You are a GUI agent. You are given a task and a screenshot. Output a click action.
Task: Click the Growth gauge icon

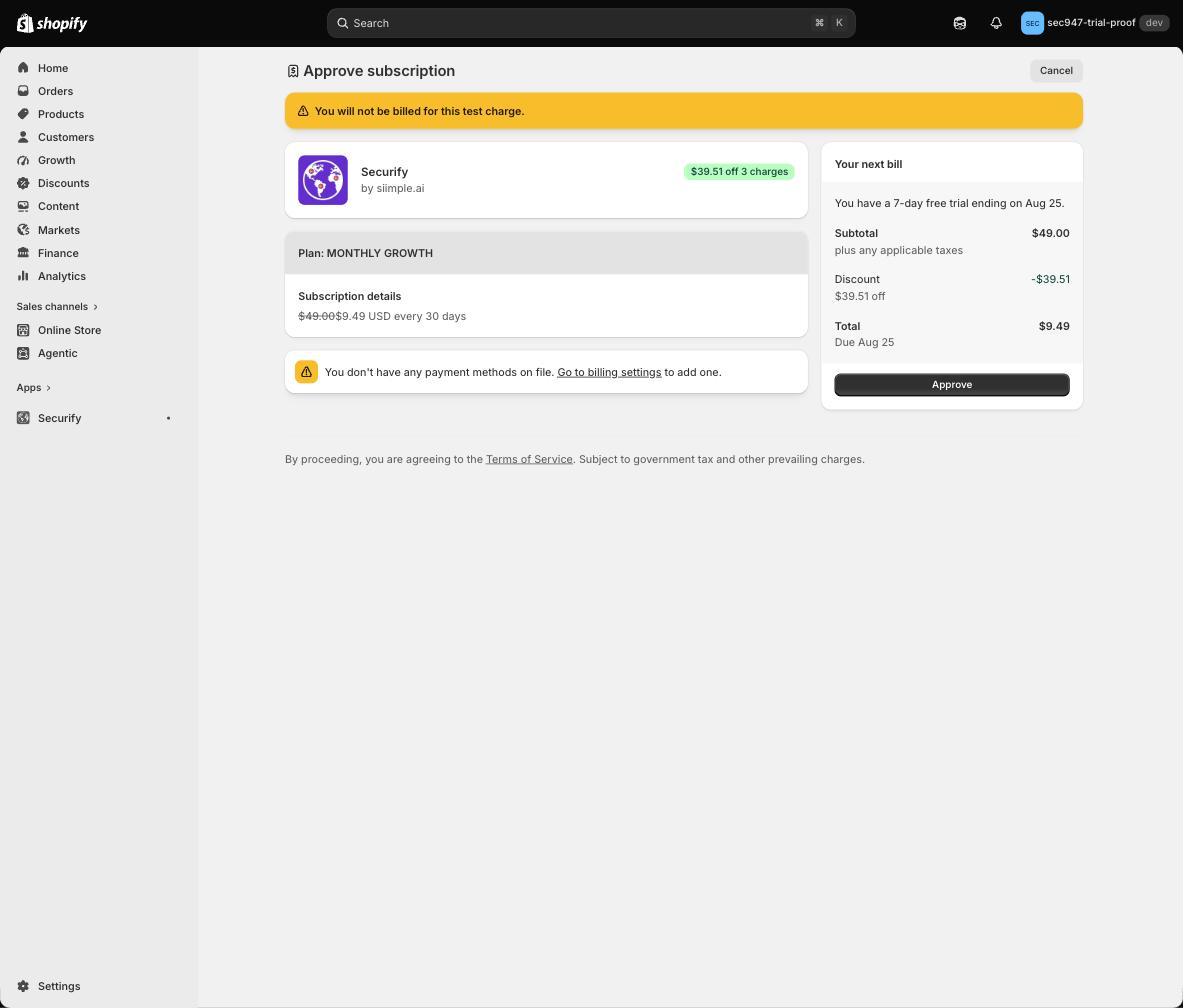pos(23,160)
